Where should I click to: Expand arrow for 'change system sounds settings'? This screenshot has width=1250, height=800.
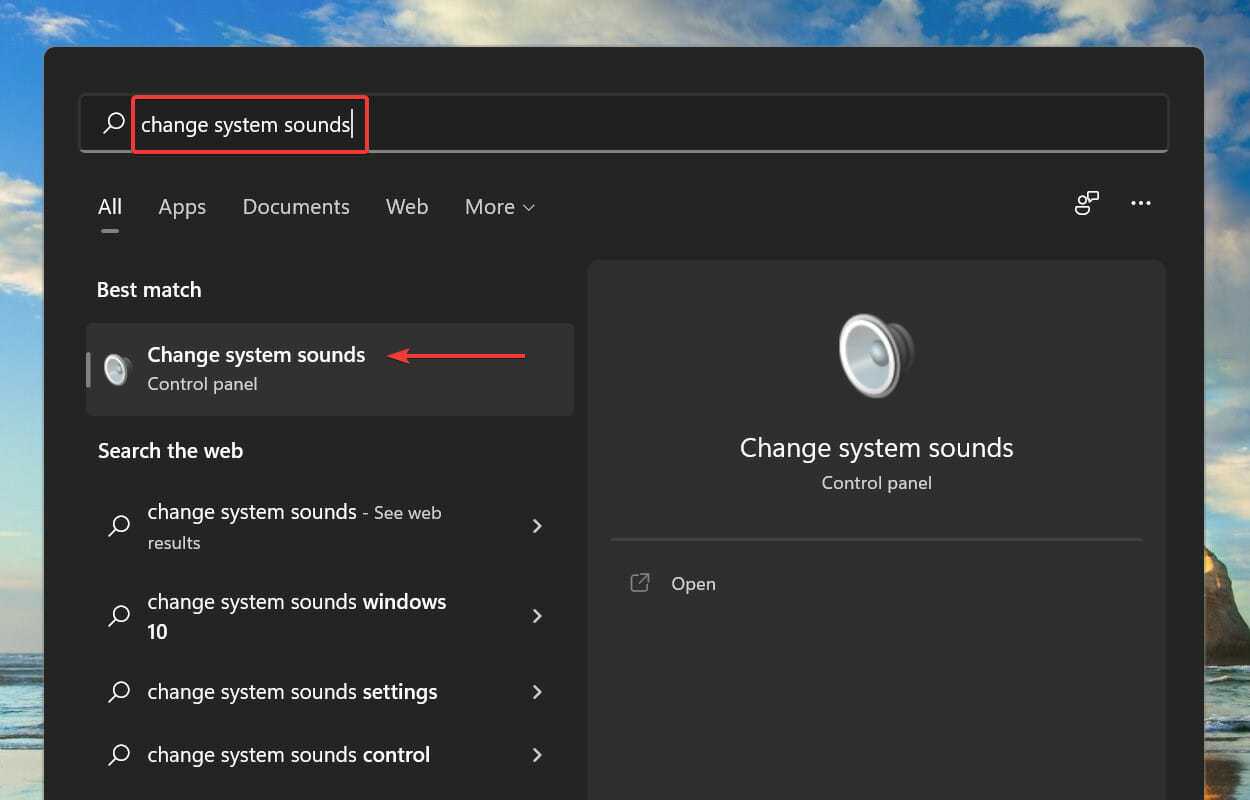pos(537,692)
